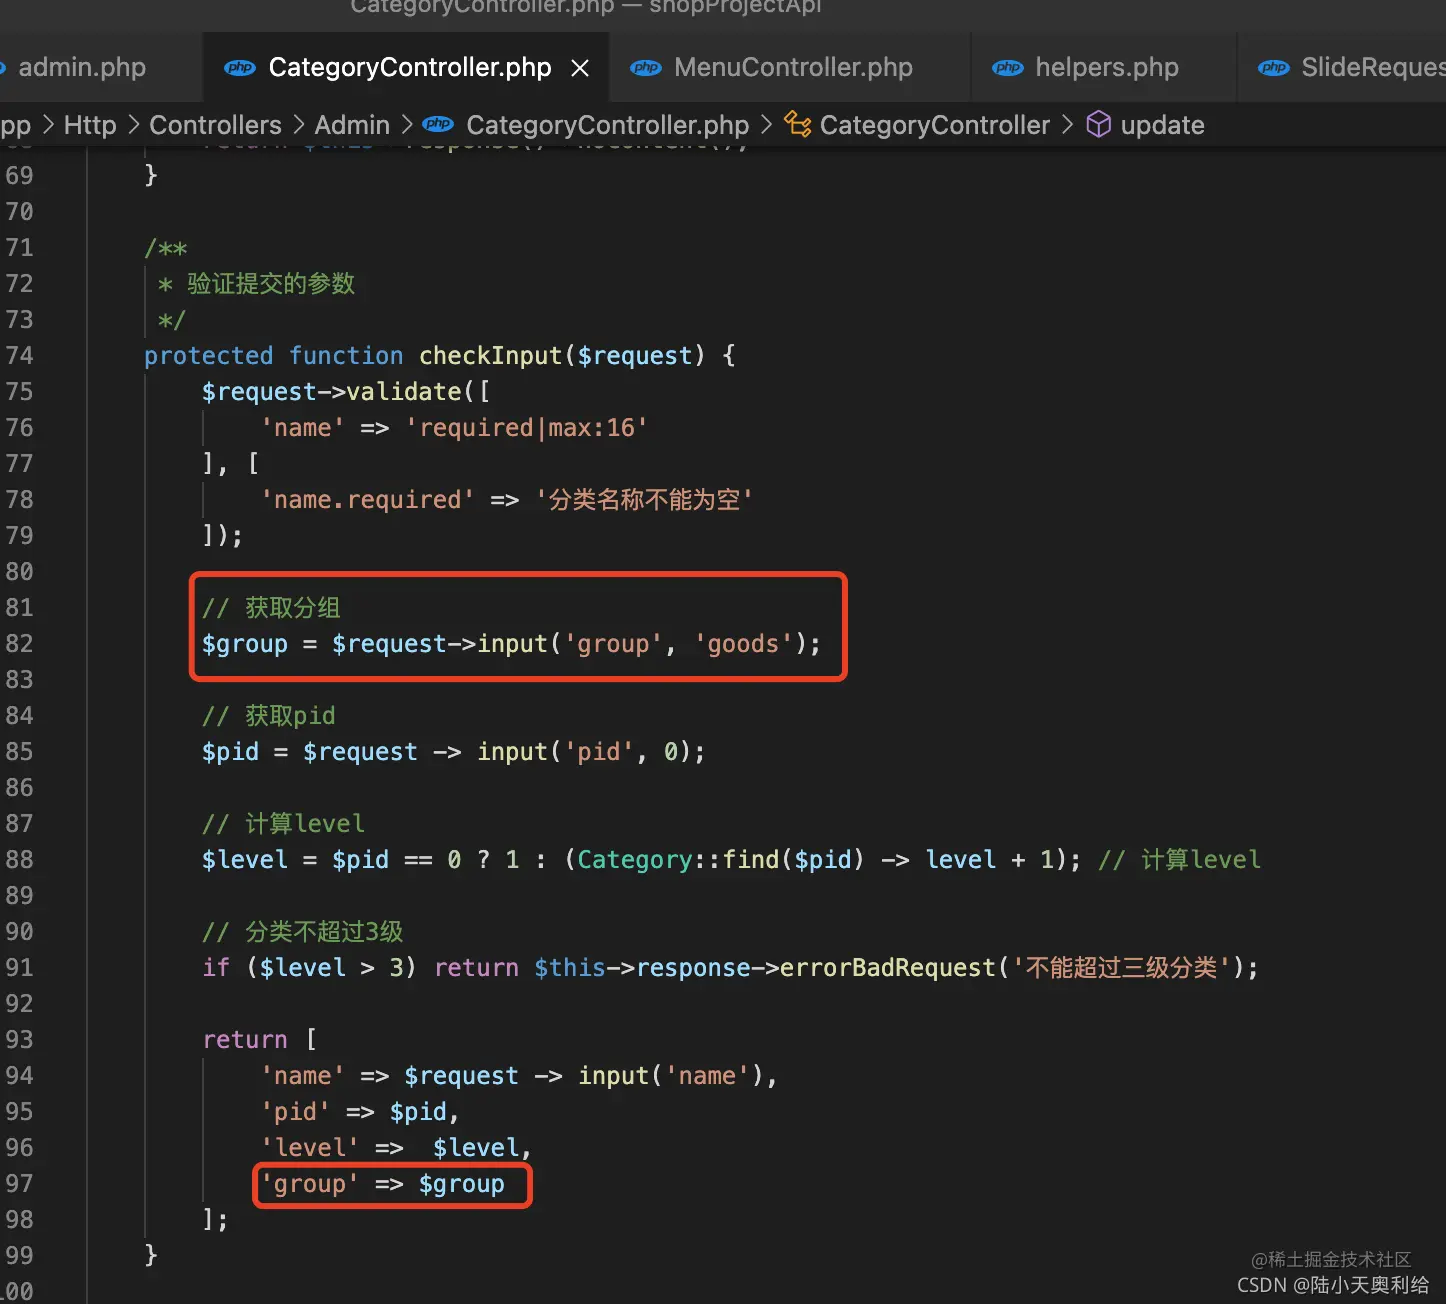This screenshot has height=1304, width=1446.
Task: Click errorBadRequest on line 91
Action: (887, 968)
